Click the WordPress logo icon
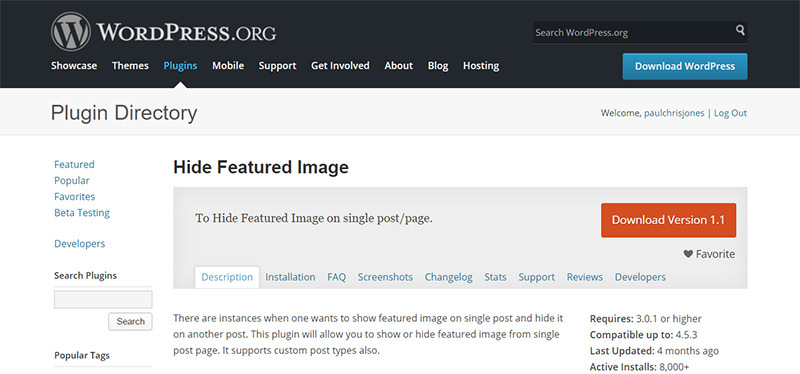The width and height of the screenshot is (800, 374). click(x=71, y=32)
